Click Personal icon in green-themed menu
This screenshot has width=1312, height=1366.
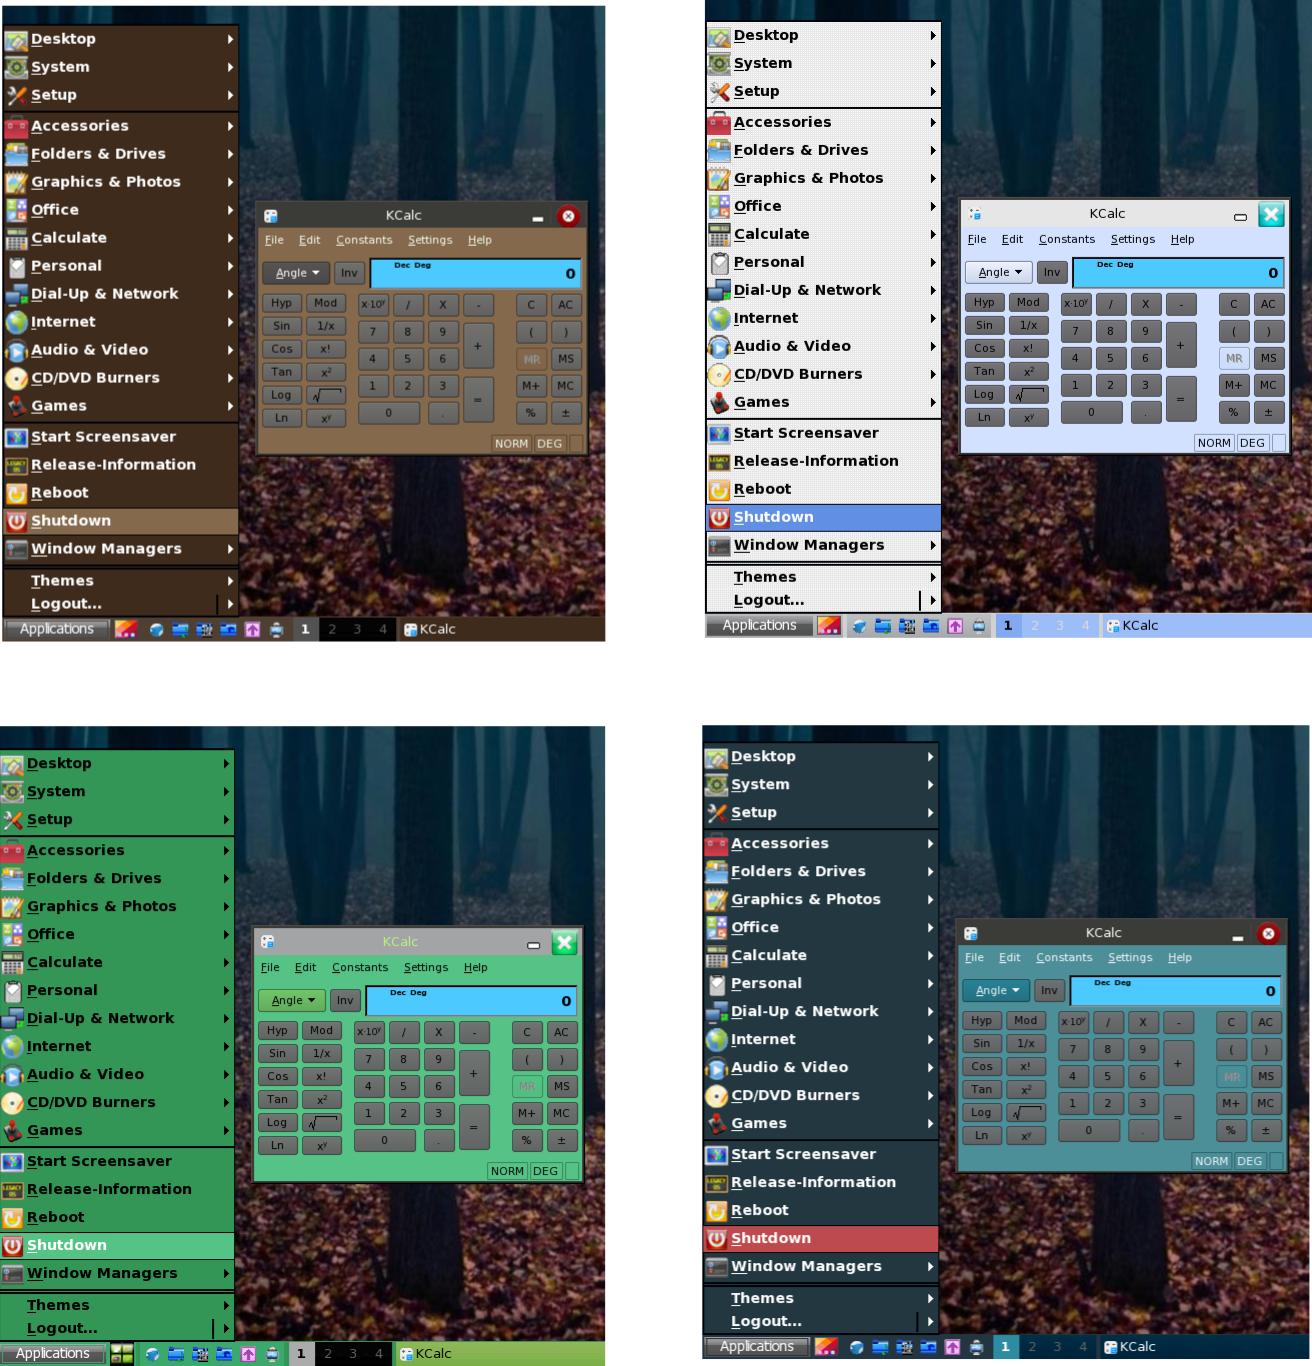point(12,990)
